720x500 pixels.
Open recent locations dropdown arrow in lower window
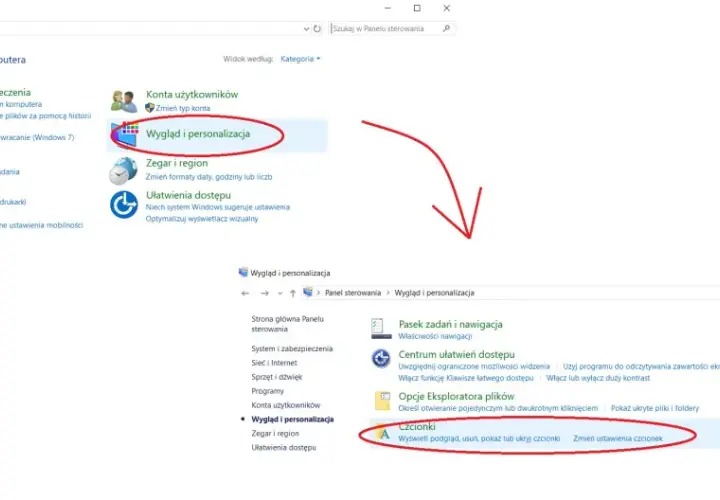click(280, 293)
